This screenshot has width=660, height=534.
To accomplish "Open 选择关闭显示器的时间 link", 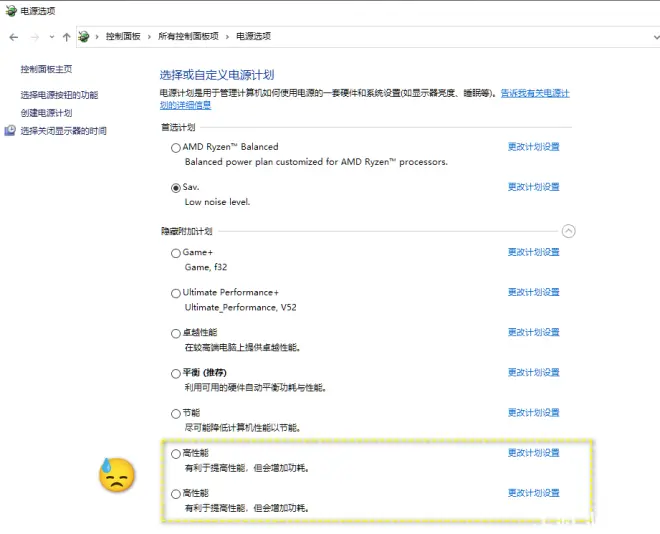I will click(x=64, y=131).
